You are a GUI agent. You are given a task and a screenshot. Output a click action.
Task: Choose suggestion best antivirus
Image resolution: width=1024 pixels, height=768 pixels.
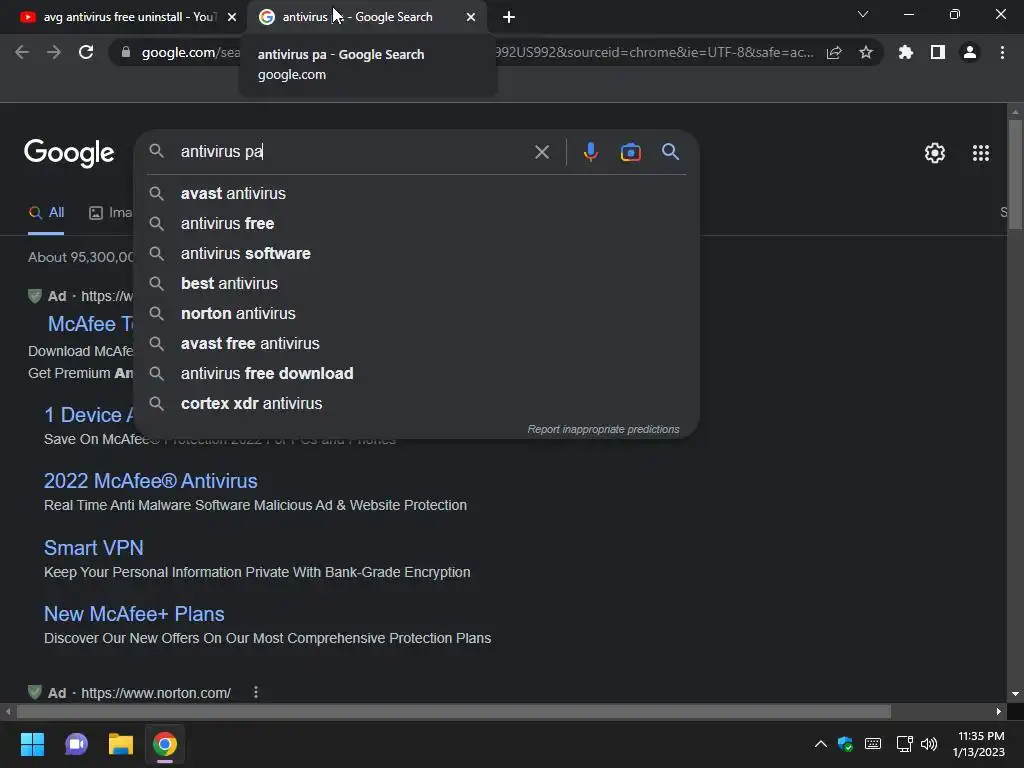pyautogui.click(x=416, y=283)
